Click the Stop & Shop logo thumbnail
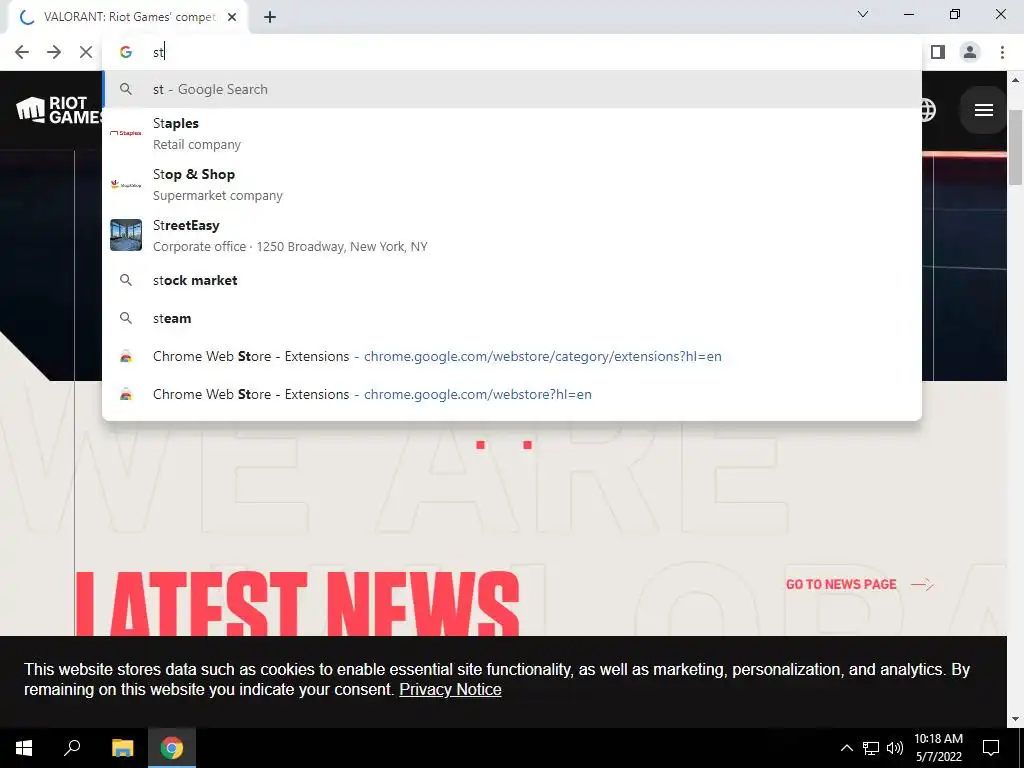This screenshot has width=1024, height=768. [x=126, y=184]
